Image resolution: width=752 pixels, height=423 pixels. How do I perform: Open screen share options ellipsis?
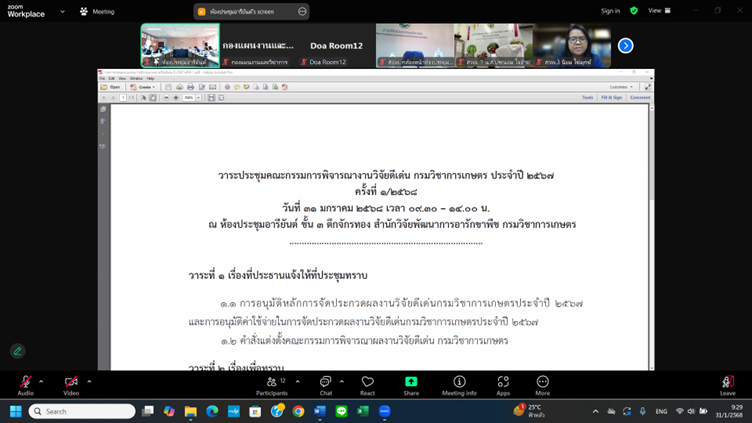[302, 12]
